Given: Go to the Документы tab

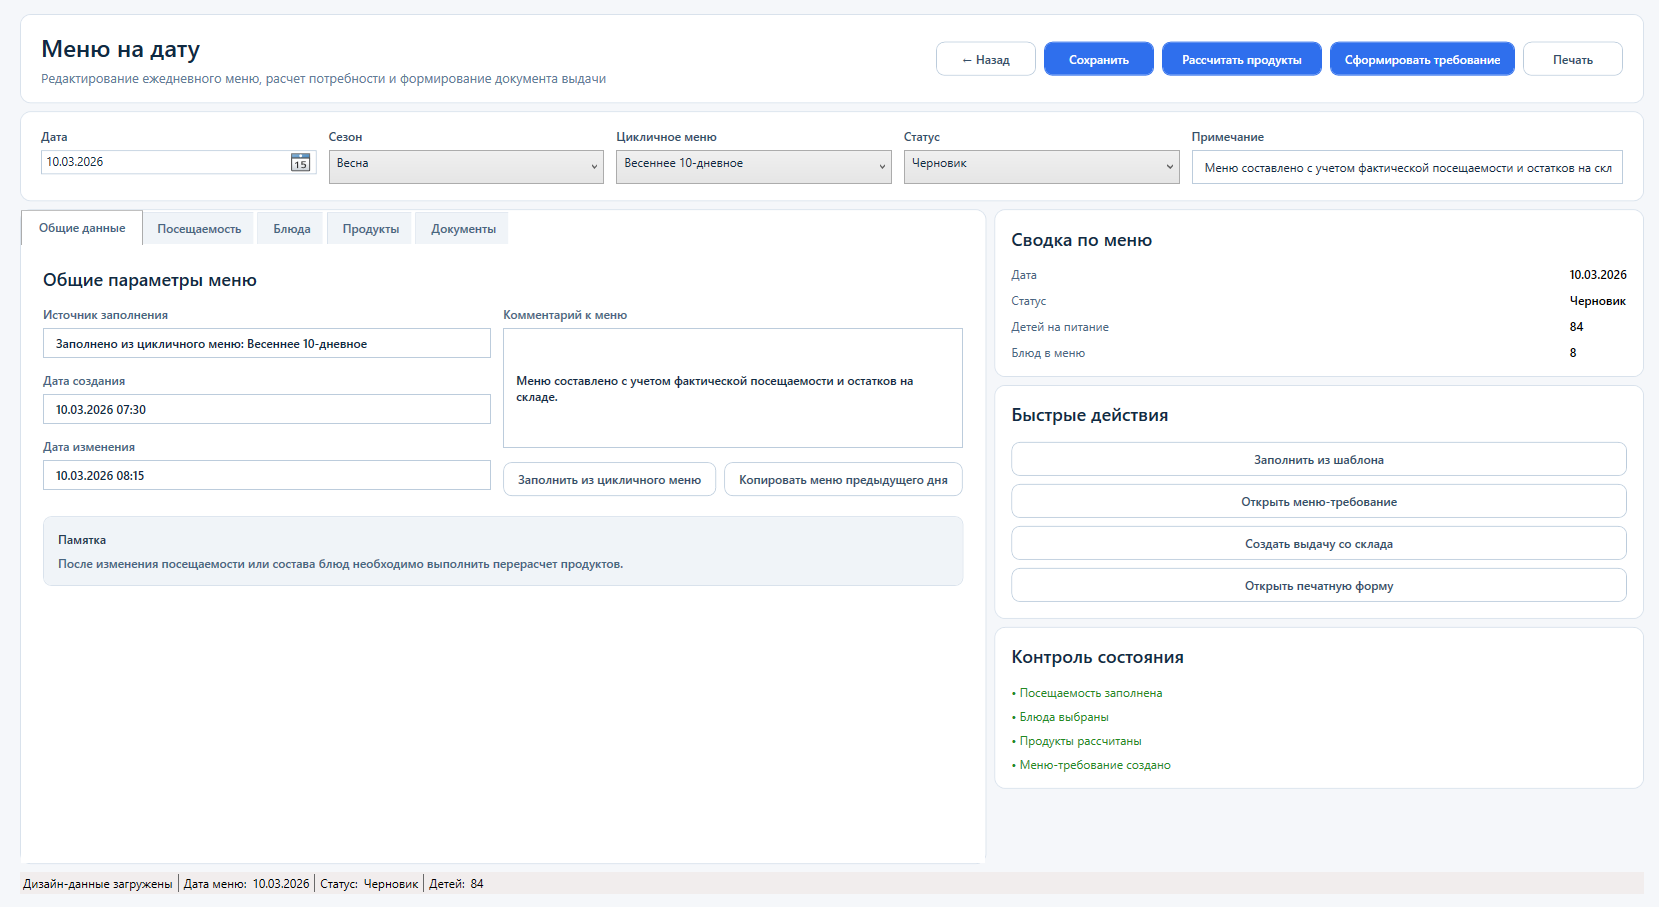Looking at the screenshot, I should (x=463, y=229).
